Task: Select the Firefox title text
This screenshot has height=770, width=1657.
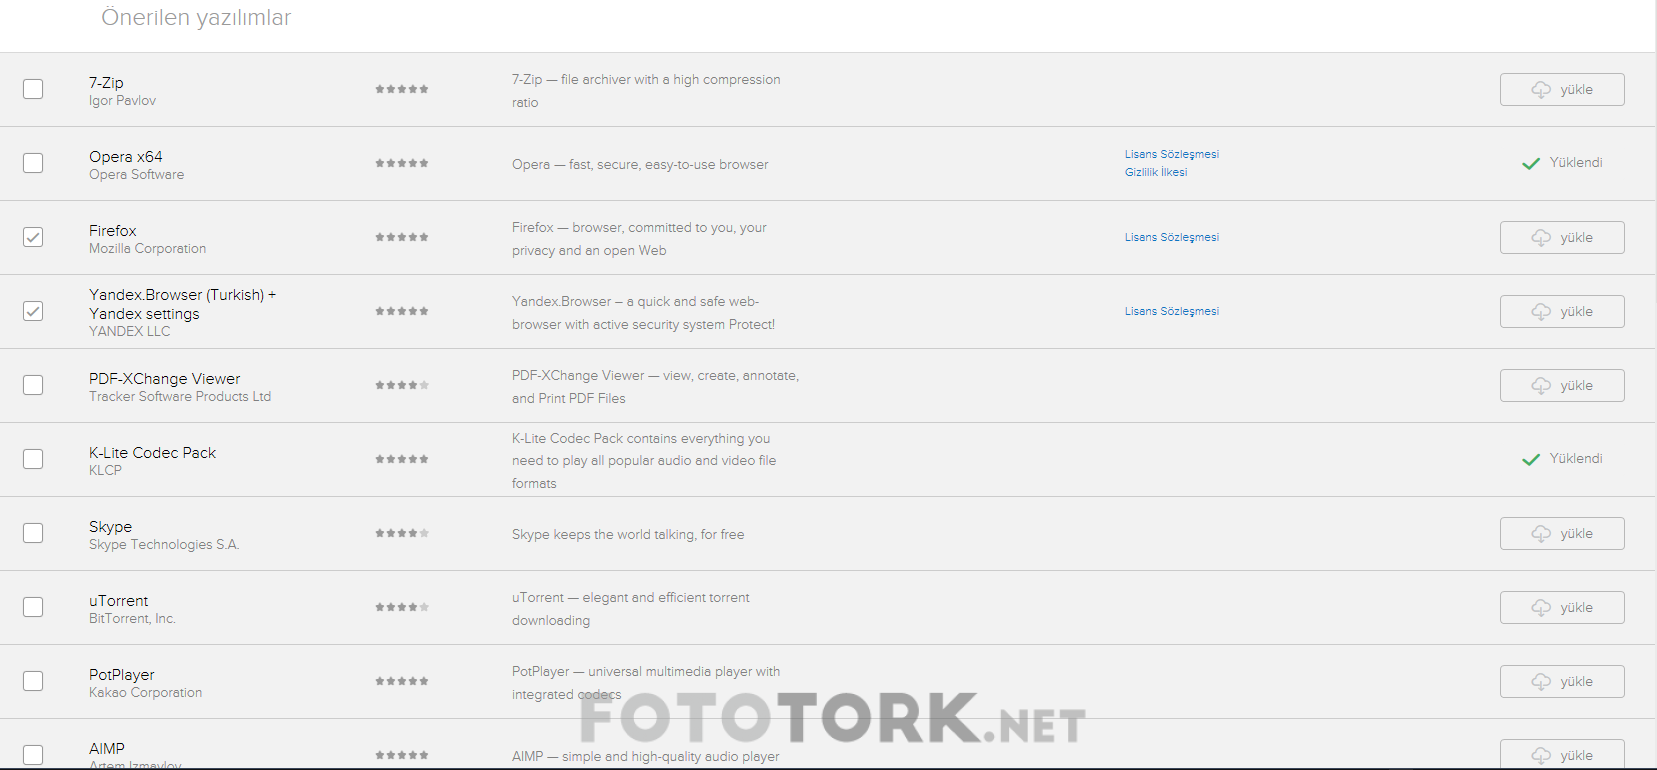Action: [113, 231]
